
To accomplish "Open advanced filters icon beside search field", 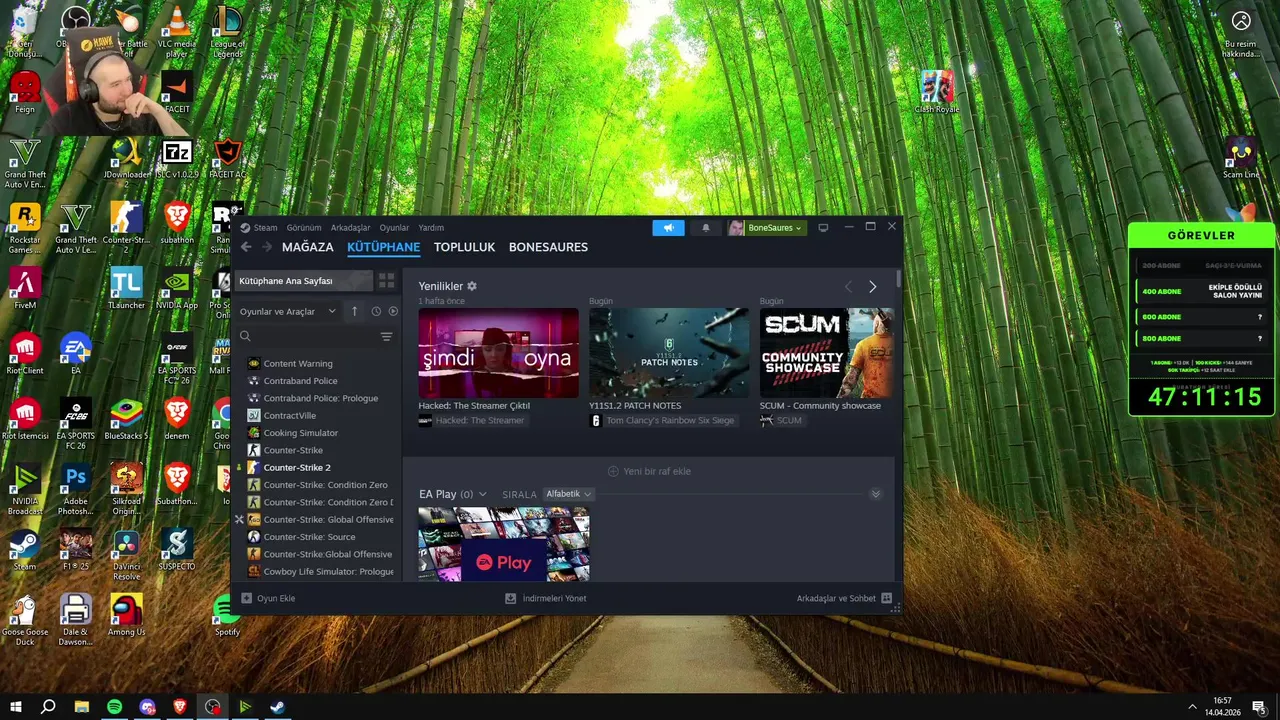I will (386, 337).
